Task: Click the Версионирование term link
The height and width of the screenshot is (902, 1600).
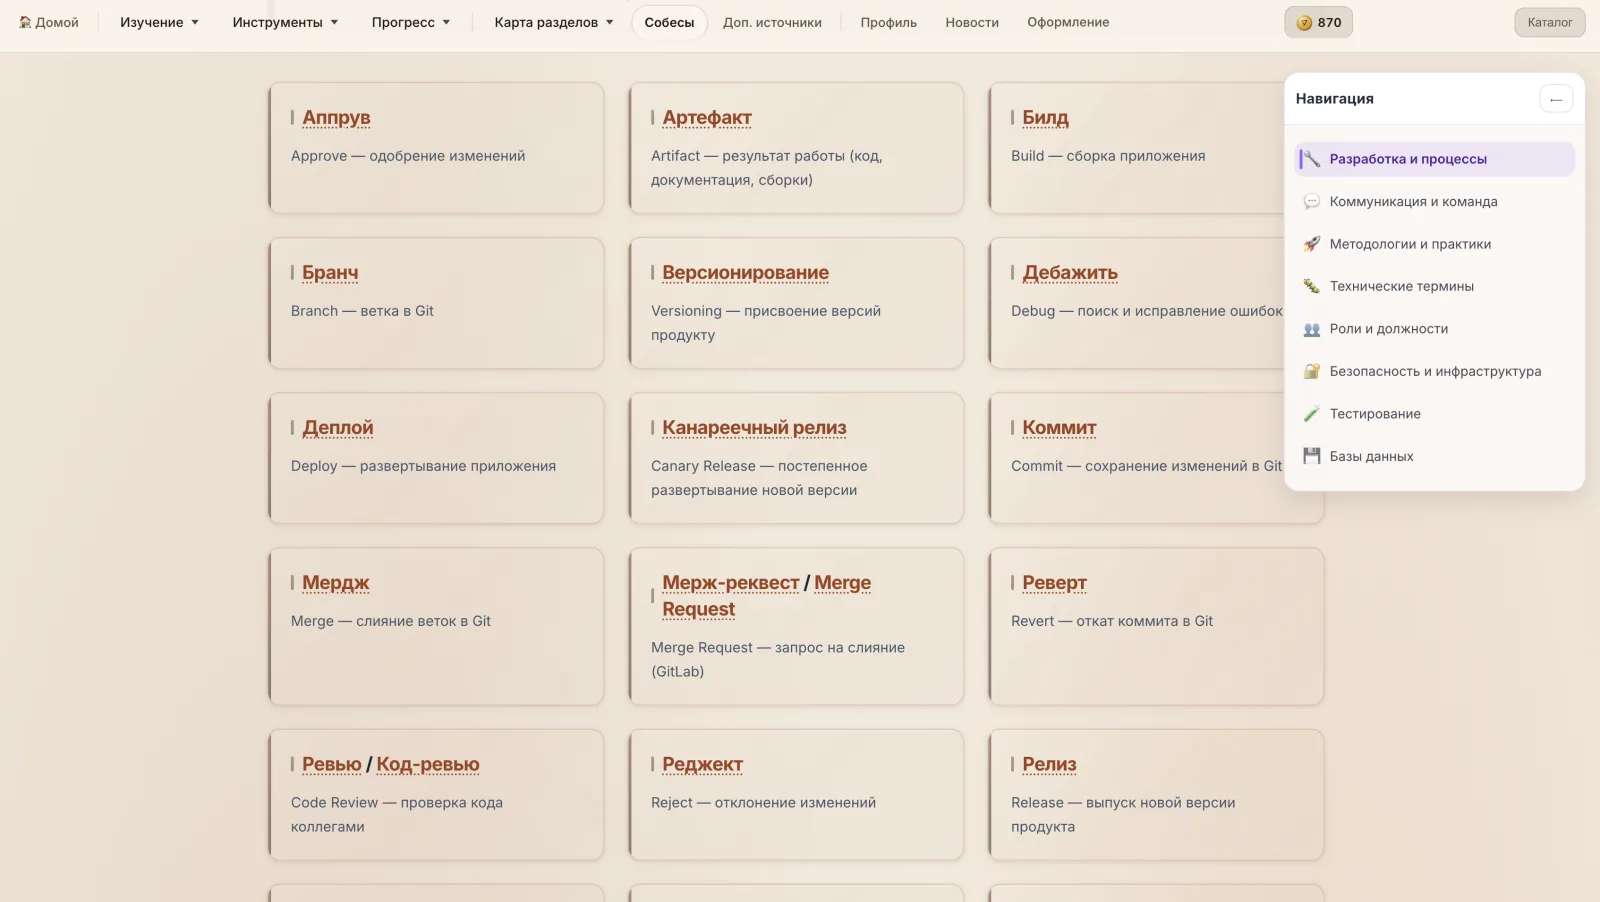Action: pos(745,273)
